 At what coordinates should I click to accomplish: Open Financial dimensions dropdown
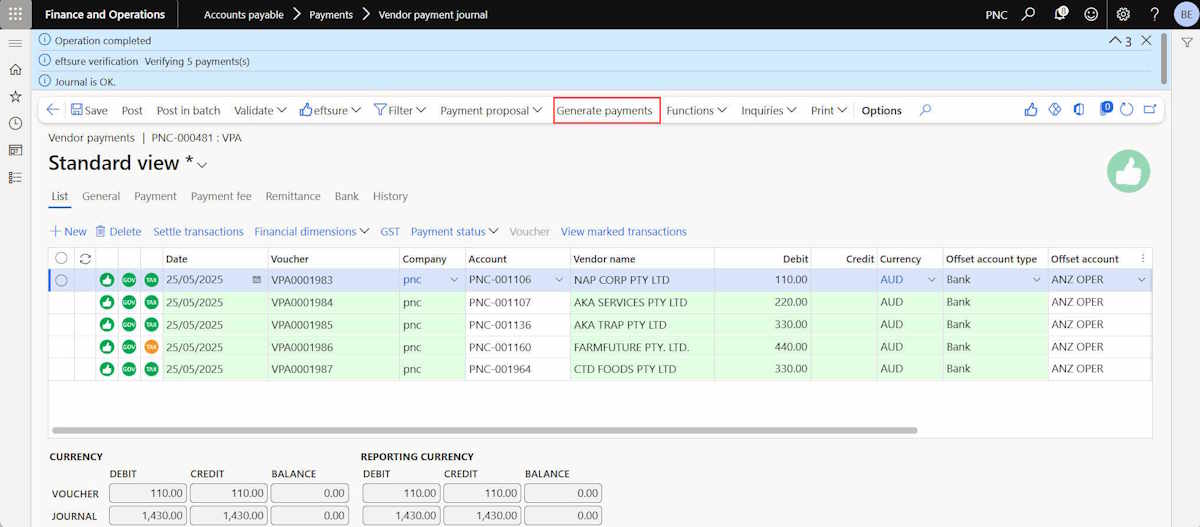click(x=312, y=231)
